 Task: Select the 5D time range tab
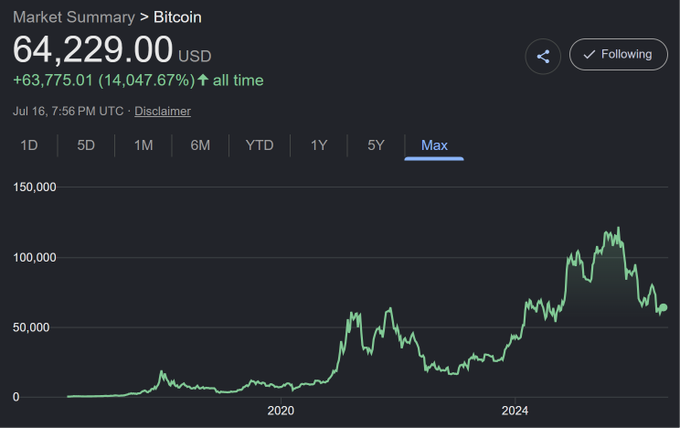point(86,145)
